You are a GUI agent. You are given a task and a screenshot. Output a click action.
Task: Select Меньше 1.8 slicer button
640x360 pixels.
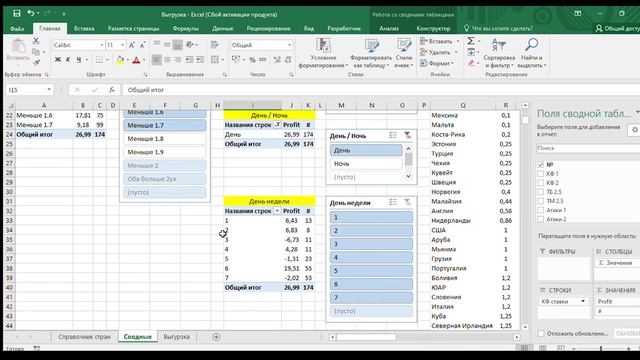pyautogui.click(x=165, y=139)
